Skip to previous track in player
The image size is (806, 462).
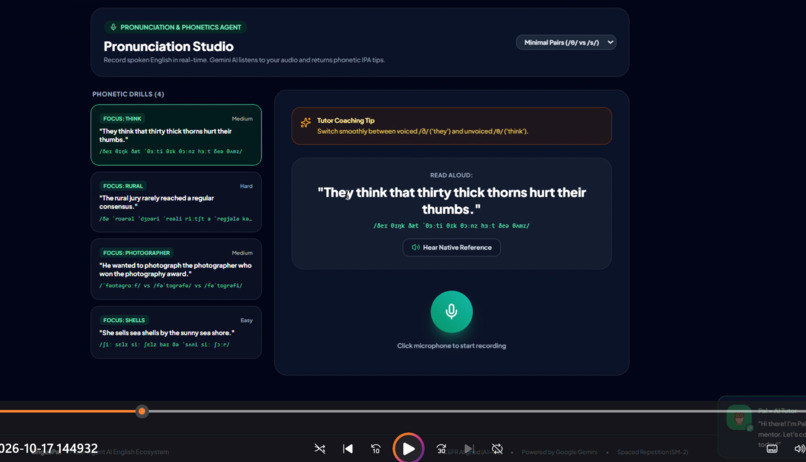[x=348, y=449]
